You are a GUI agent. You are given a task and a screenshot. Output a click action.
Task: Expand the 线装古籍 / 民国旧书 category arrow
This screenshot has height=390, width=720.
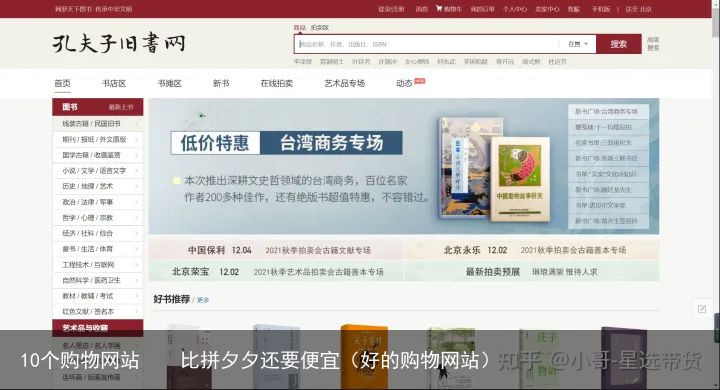pos(136,124)
